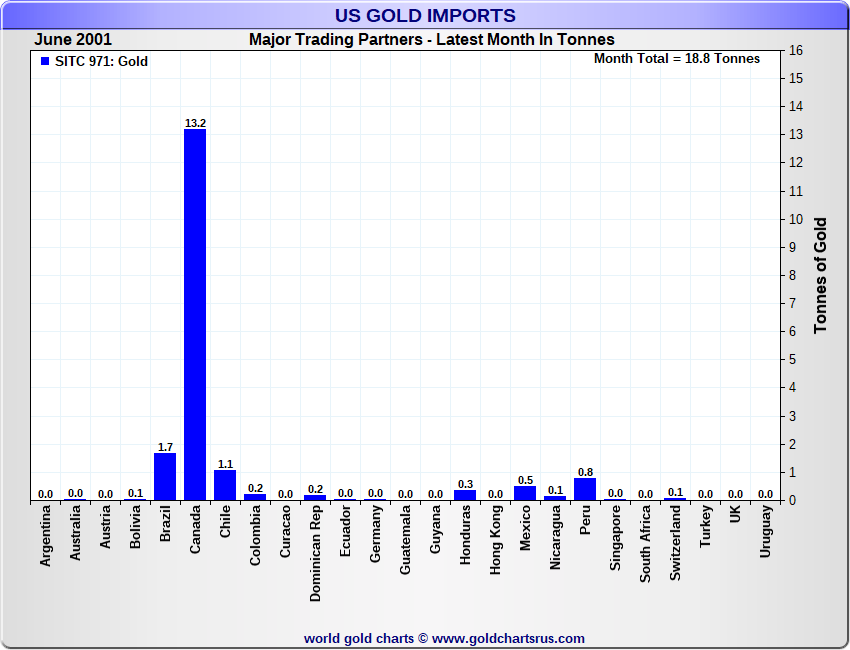Screen dimensions: 850x650
Task: Click the SITC 971: Gold legend text
Action: 101,62
